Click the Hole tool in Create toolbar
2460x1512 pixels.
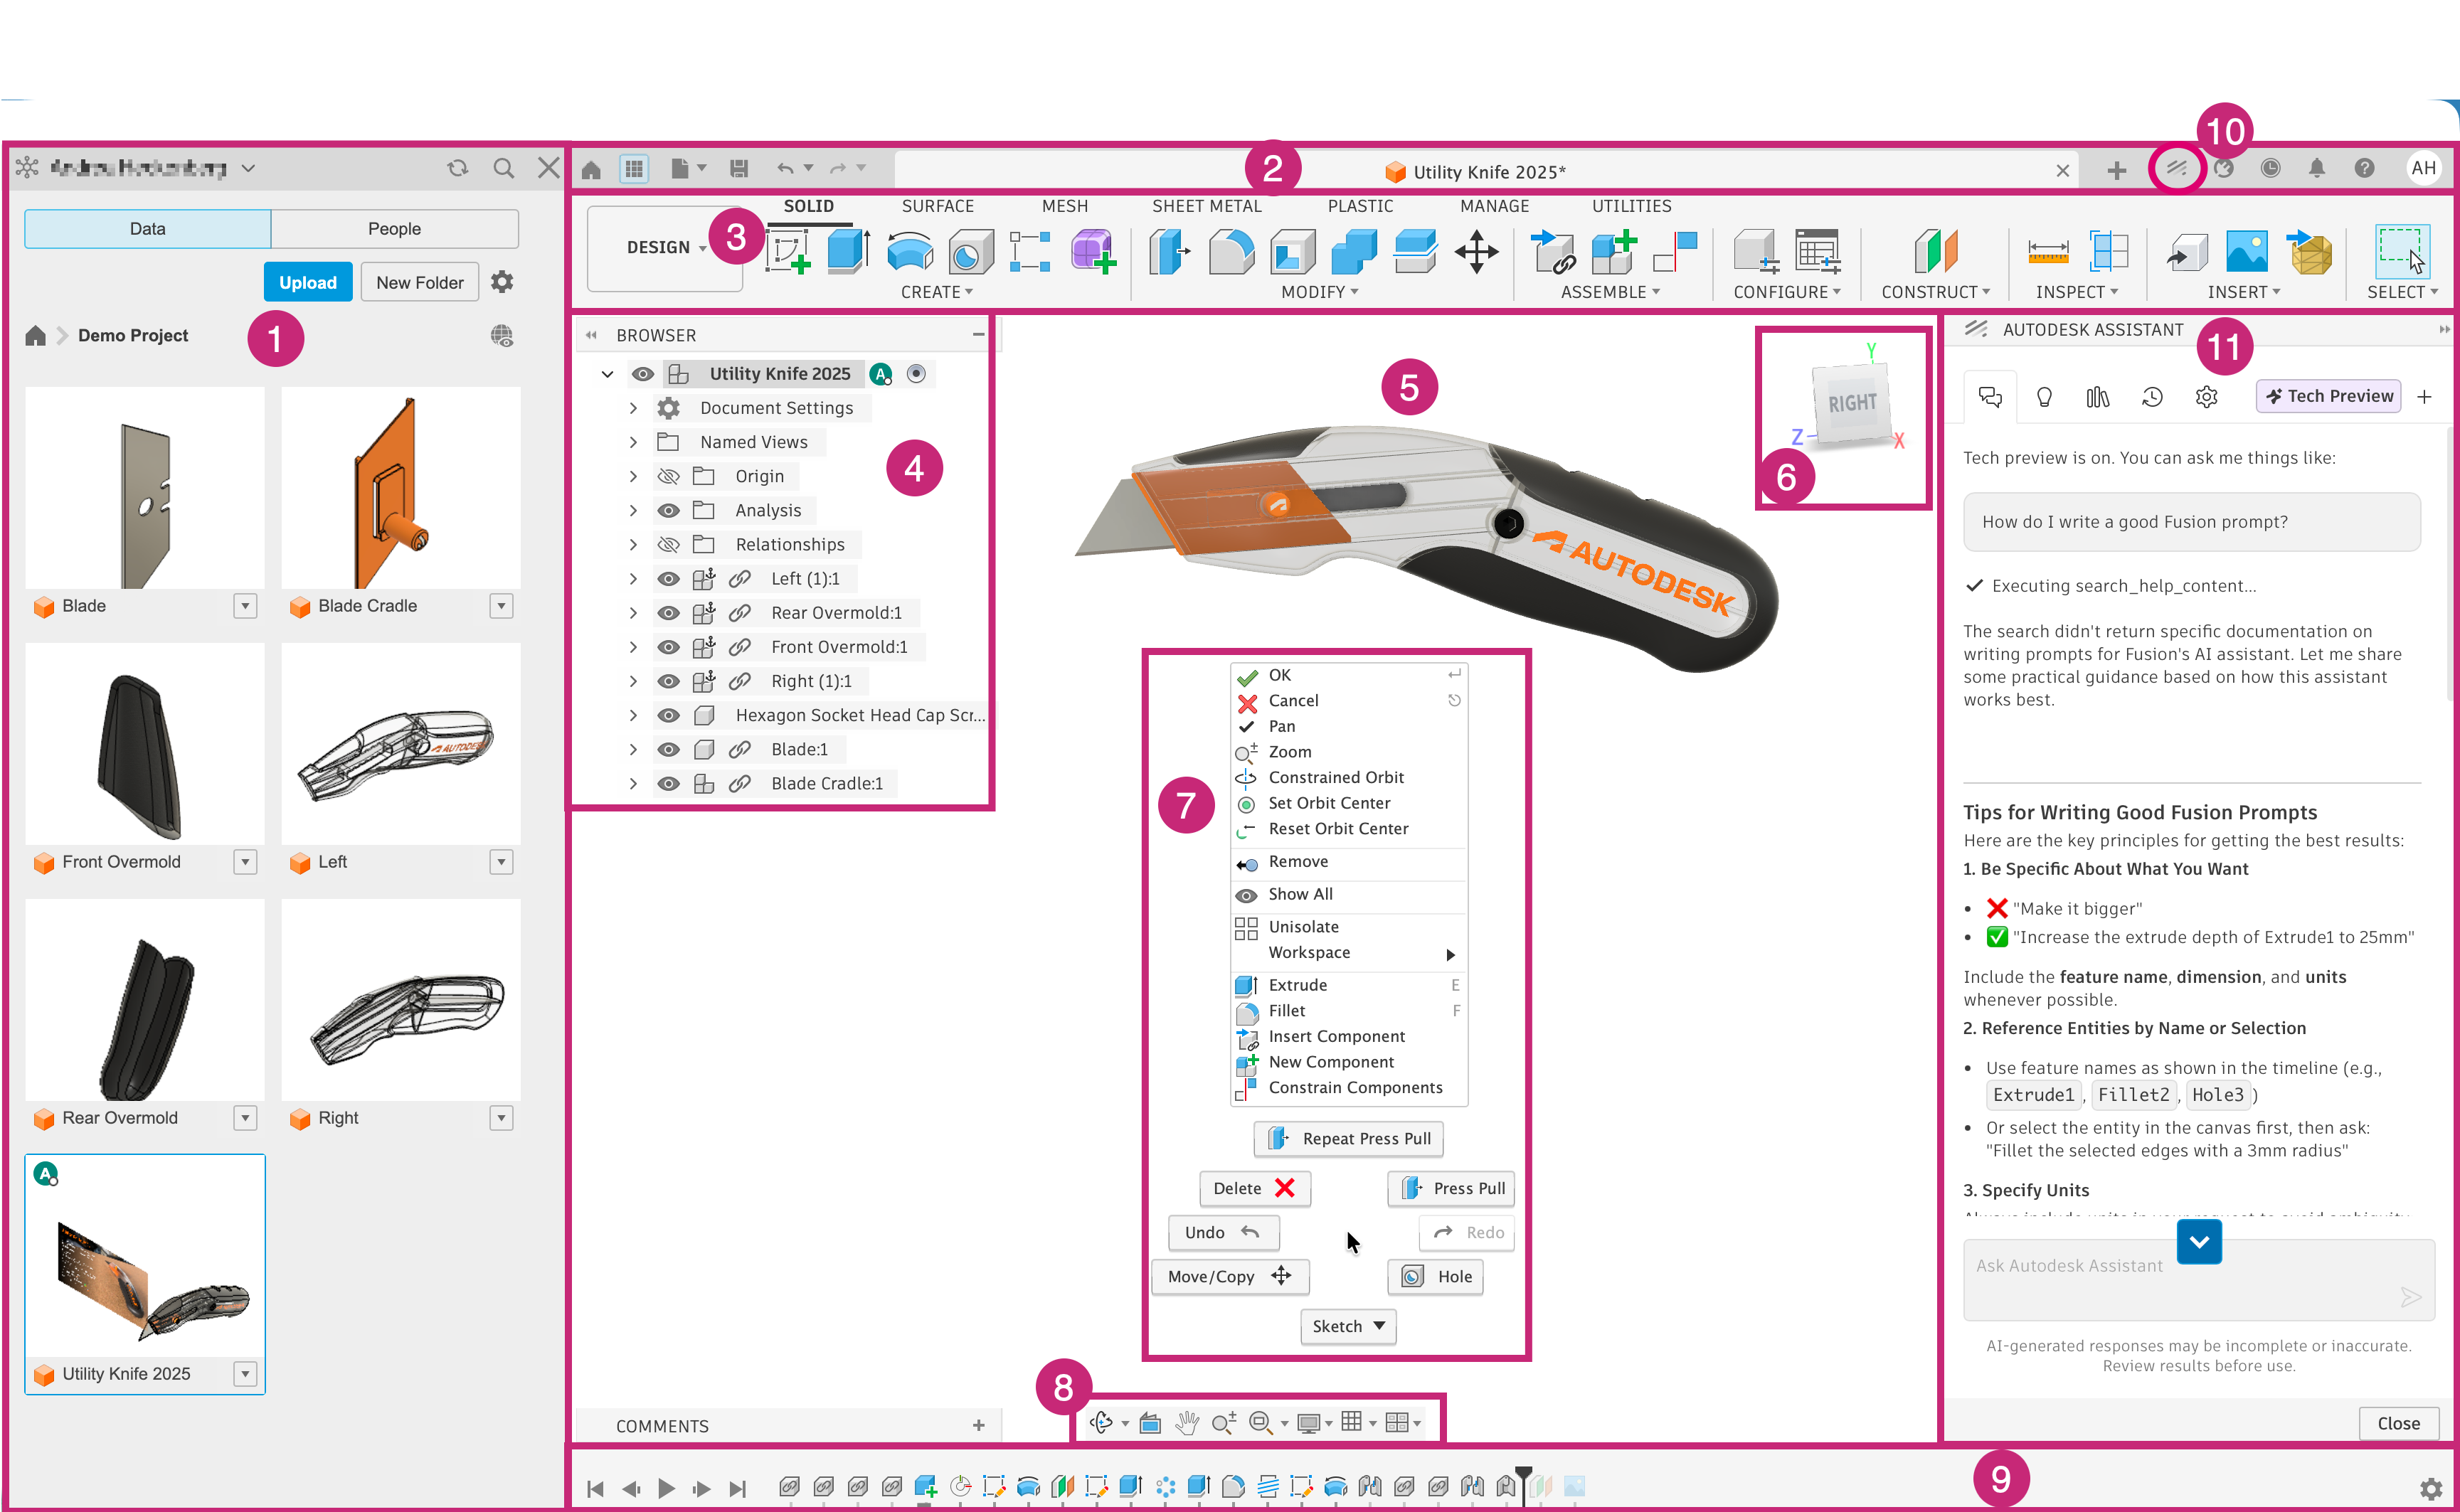[970, 250]
